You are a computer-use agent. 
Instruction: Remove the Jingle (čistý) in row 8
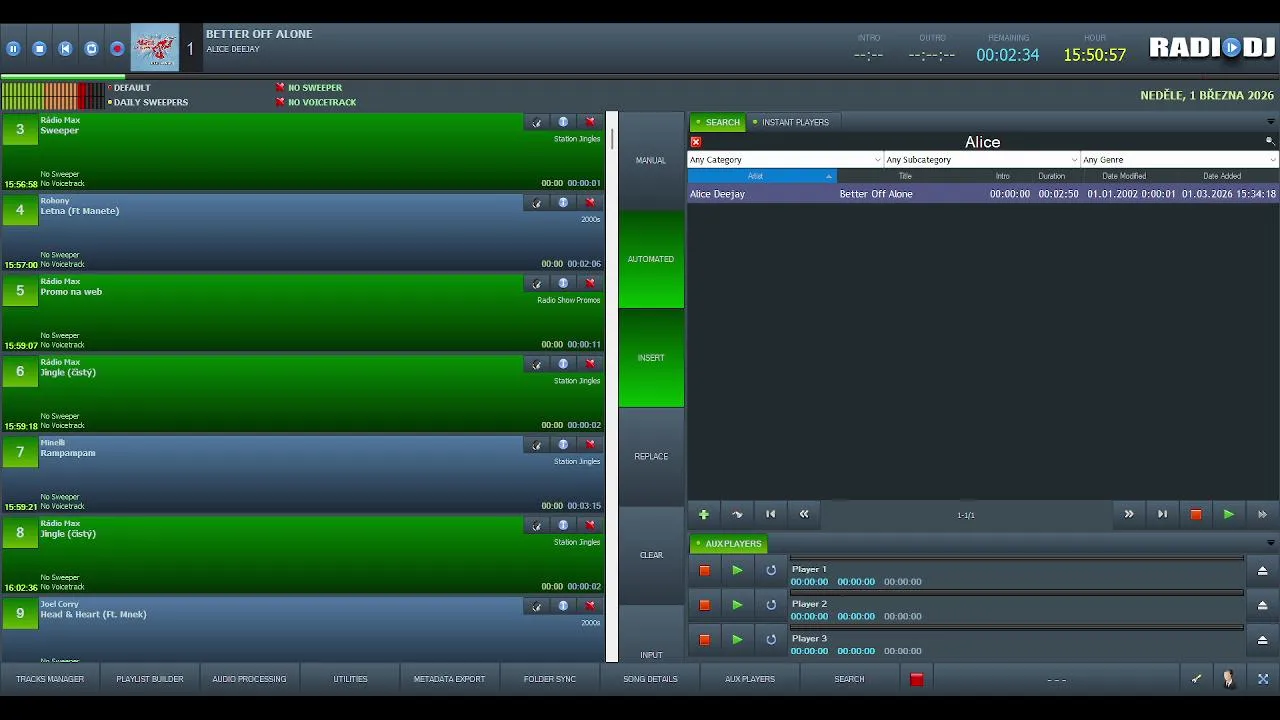point(590,526)
